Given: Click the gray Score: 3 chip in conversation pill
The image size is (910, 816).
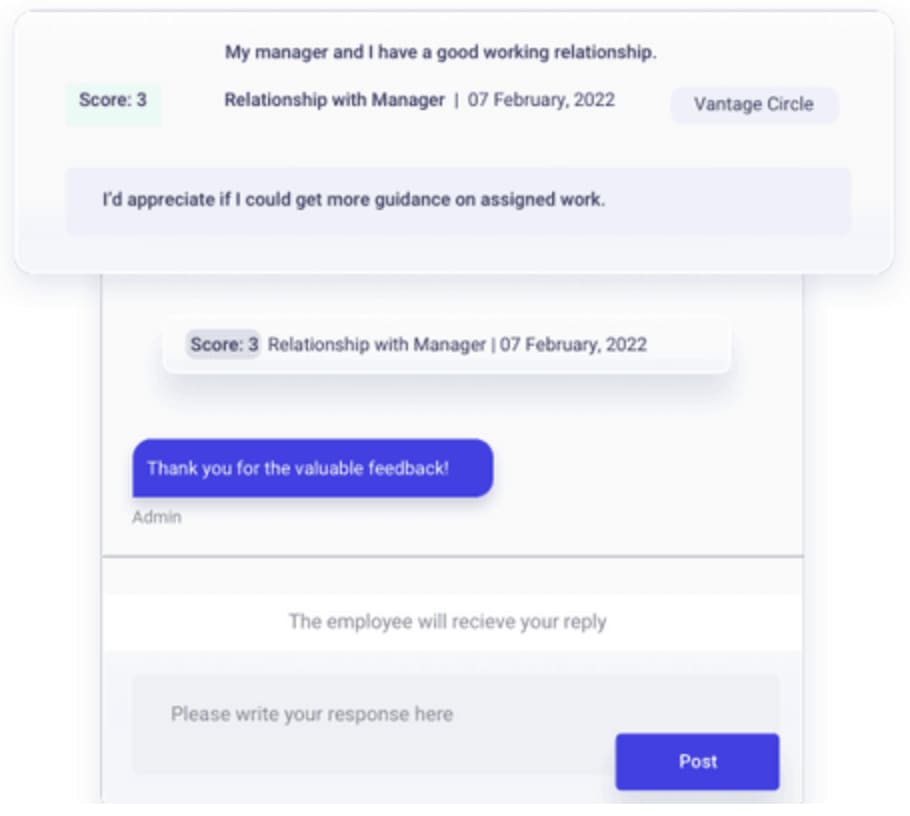Looking at the screenshot, I should click(224, 345).
